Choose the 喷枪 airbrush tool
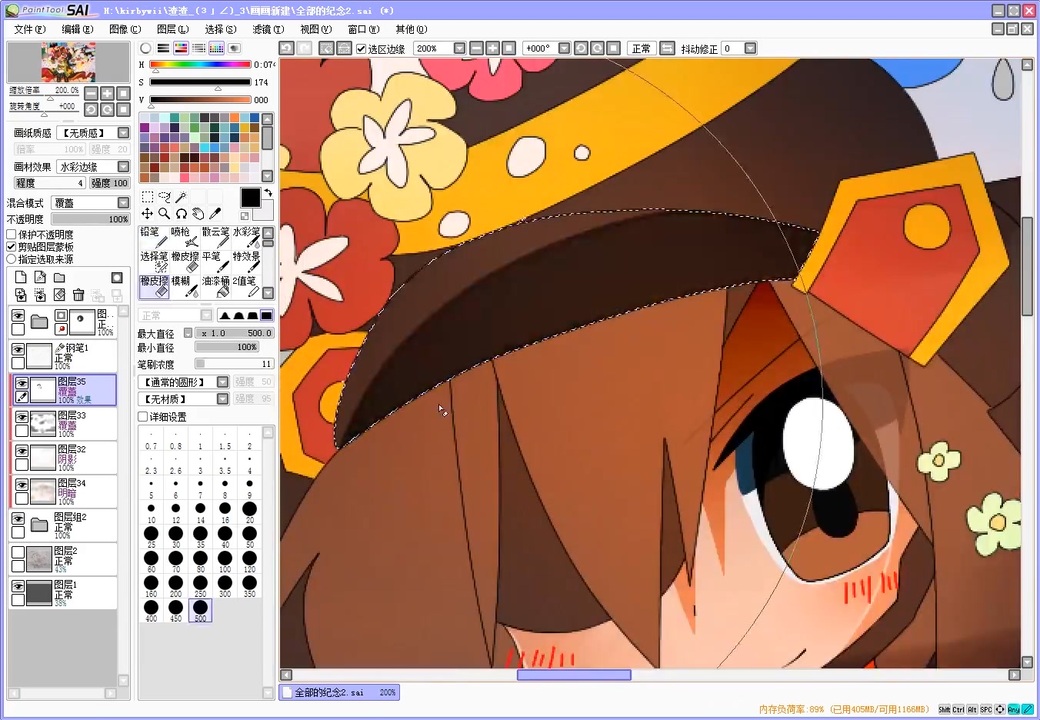1040x720 pixels. click(184, 237)
